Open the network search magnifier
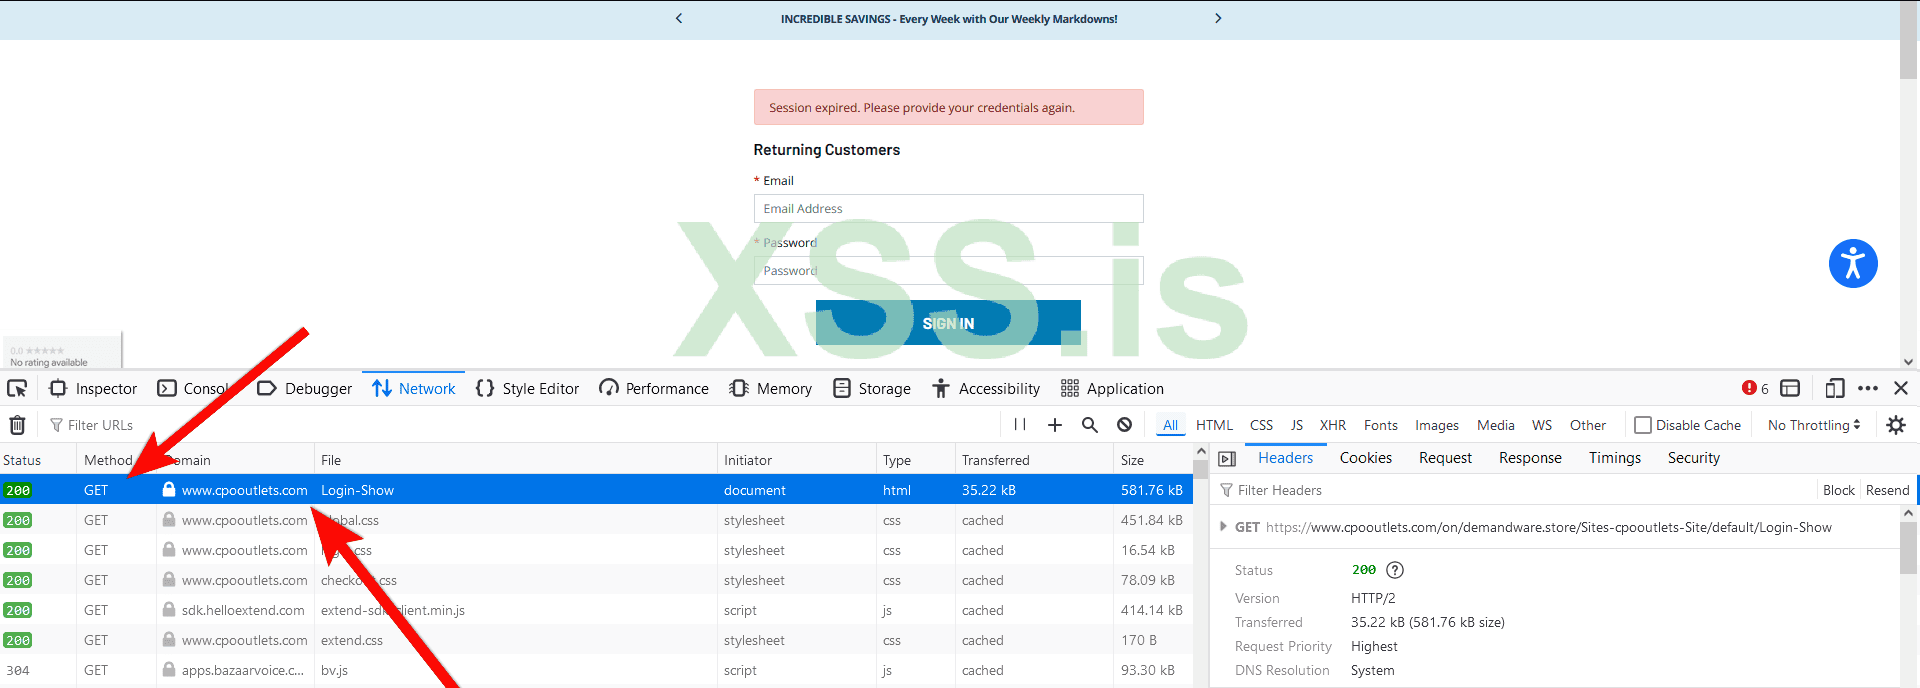This screenshot has height=688, width=1920. pyautogui.click(x=1090, y=425)
